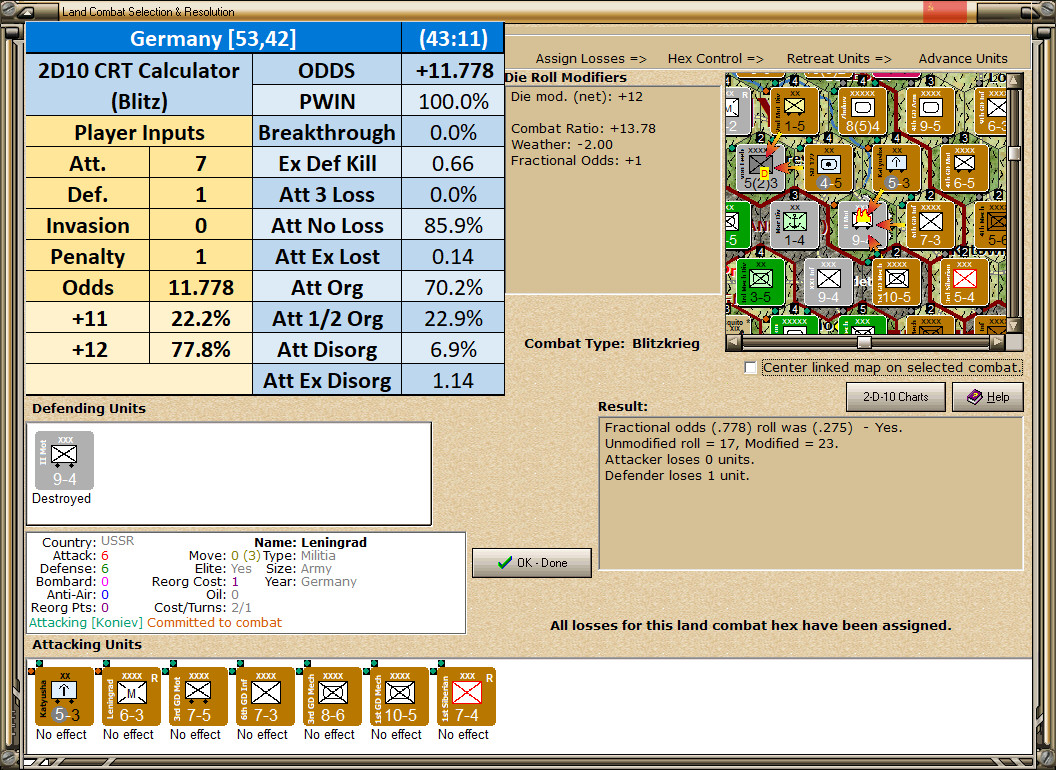Image resolution: width=1056 pixels, height=770 pixels.
Task: Click the Att No Loss 85.9% value
Action: click(x=453, y=226)
